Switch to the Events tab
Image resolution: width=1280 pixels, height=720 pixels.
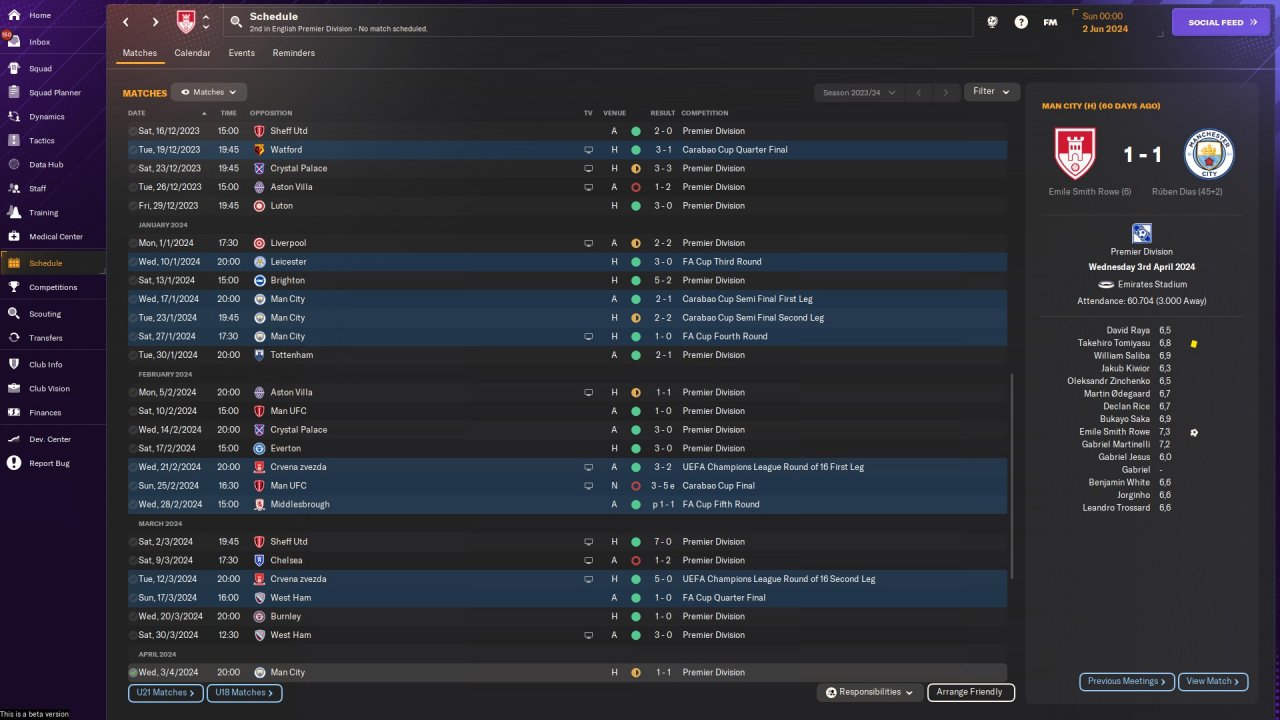coord(241,53)
